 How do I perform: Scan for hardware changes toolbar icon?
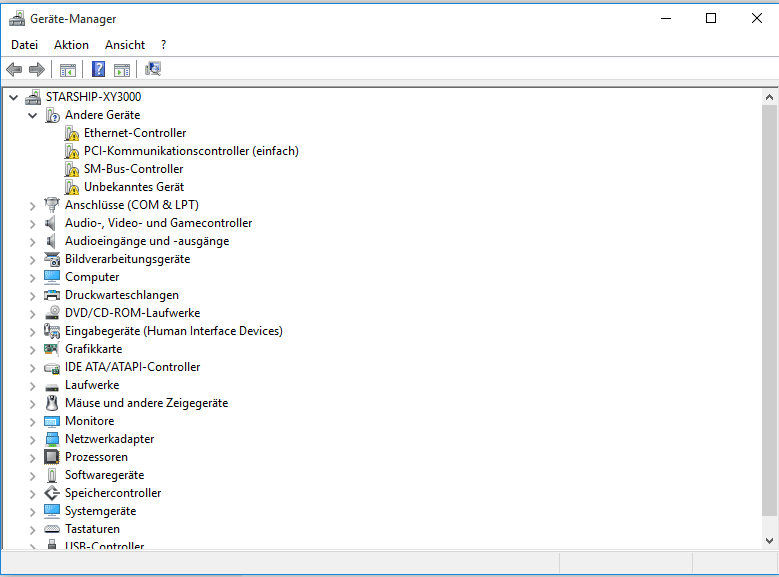pyautogui.click(x=153, y=69)
